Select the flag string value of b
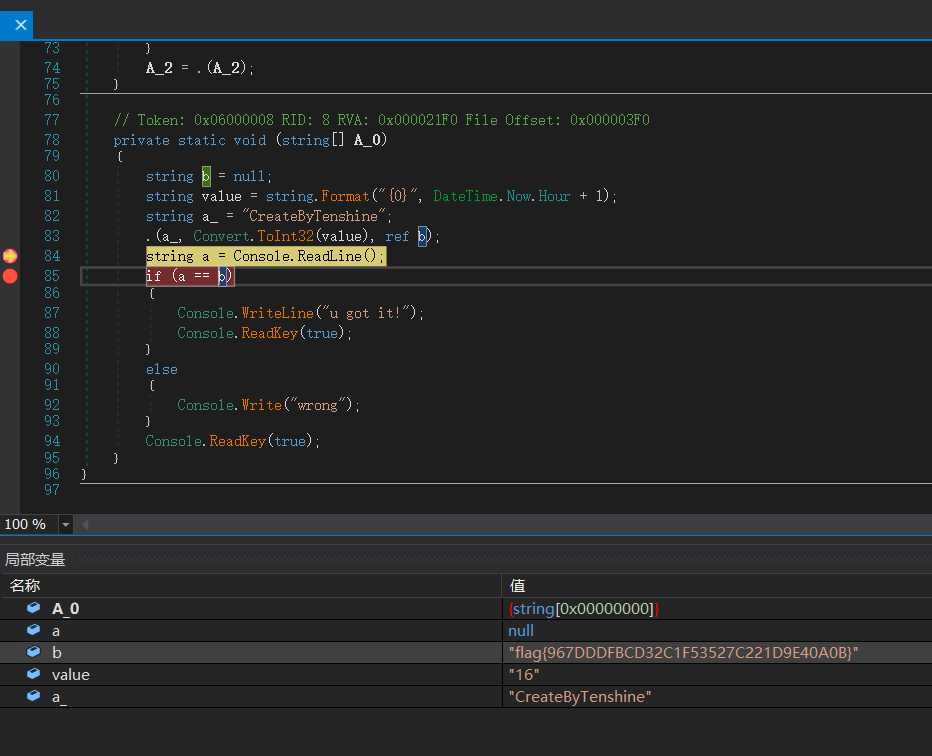The height and width of the screenshot is (756, 932). click(x=683, y=652)
